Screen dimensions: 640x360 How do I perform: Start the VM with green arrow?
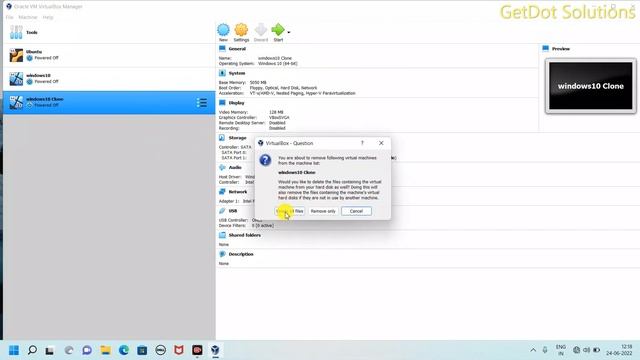point(278,30)
